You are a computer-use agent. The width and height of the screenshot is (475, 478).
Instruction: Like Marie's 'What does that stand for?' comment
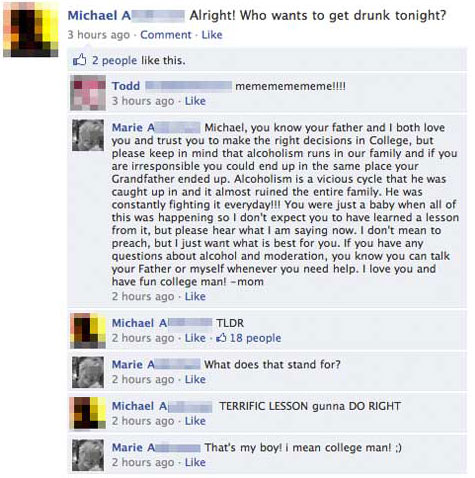[195, 379]
